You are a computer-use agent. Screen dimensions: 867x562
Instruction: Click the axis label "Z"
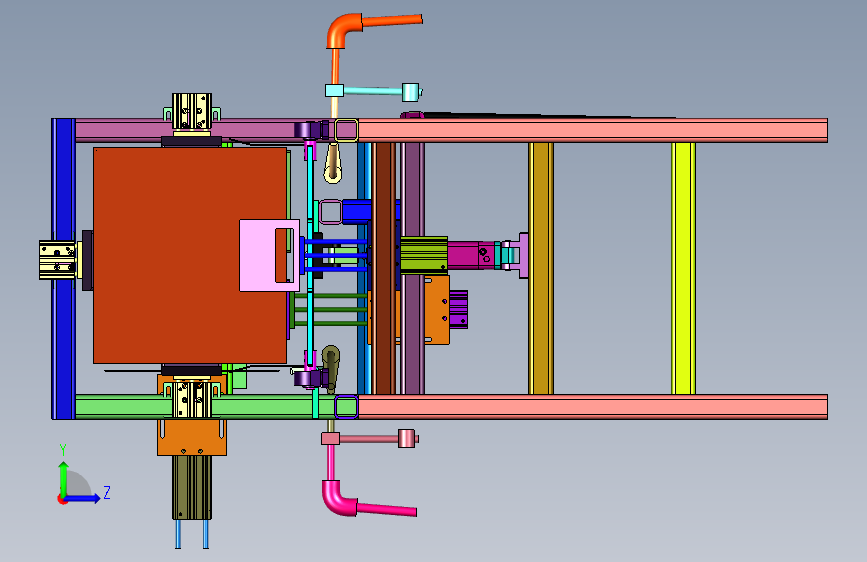pyautogui.click(x=107, y=492)
